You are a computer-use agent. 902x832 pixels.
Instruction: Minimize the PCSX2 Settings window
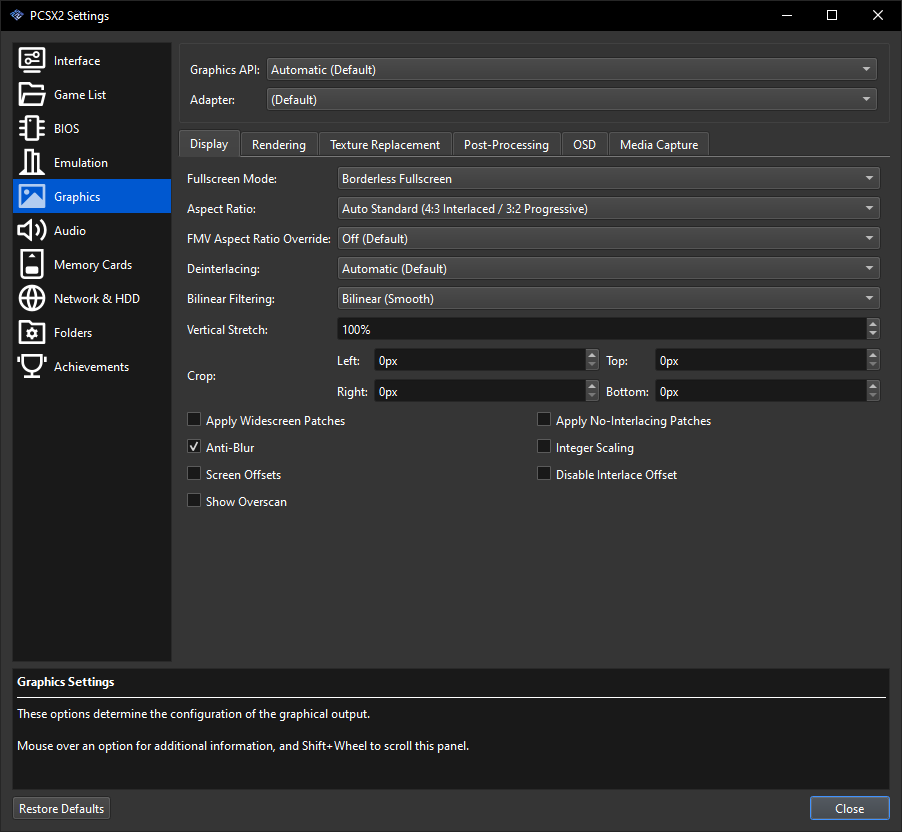click(787, 16)
